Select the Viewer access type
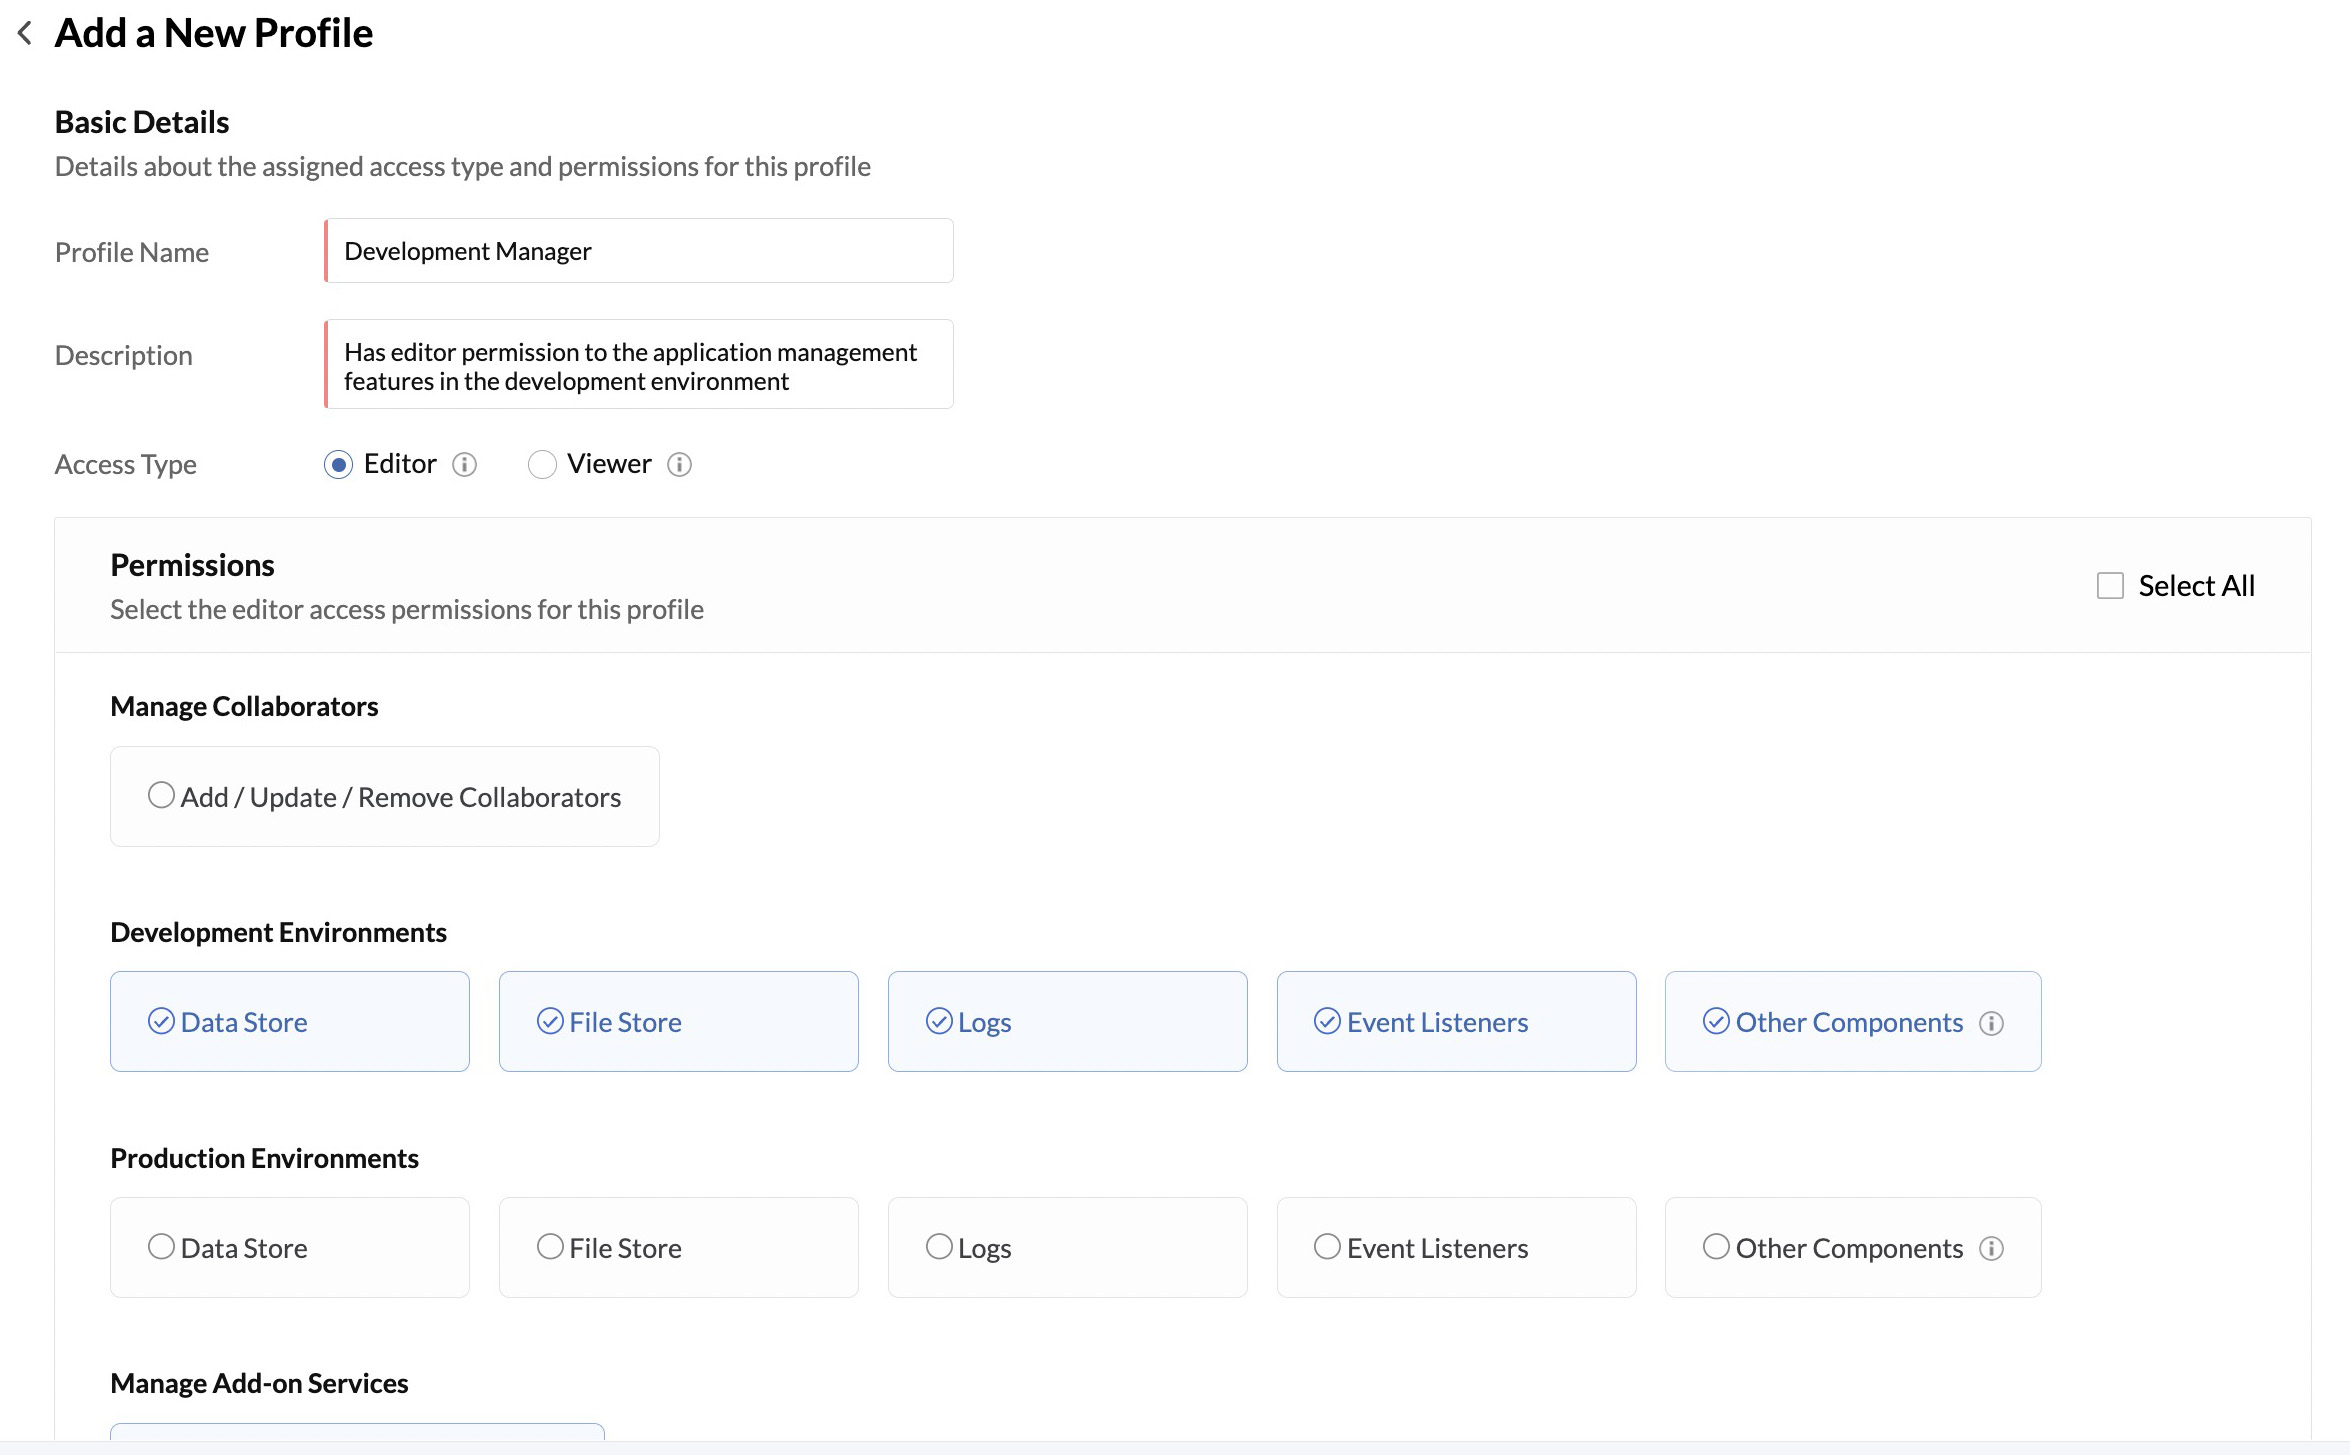Screen dimensions: 2350x1455 (x=543, y=464)
